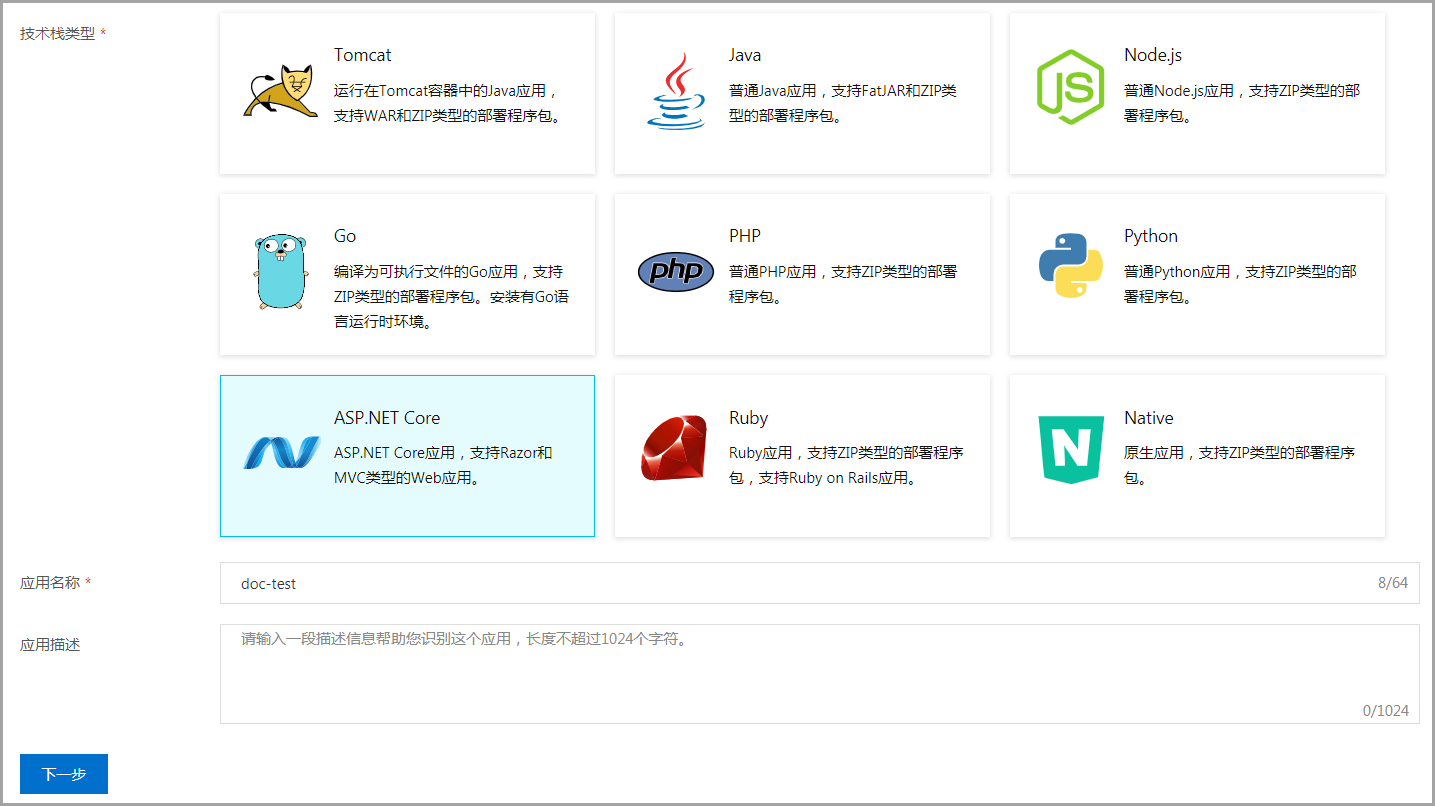Click the Tomcat cat logo icon
This screenshot has width=1435, height=806.
(280, 93)
